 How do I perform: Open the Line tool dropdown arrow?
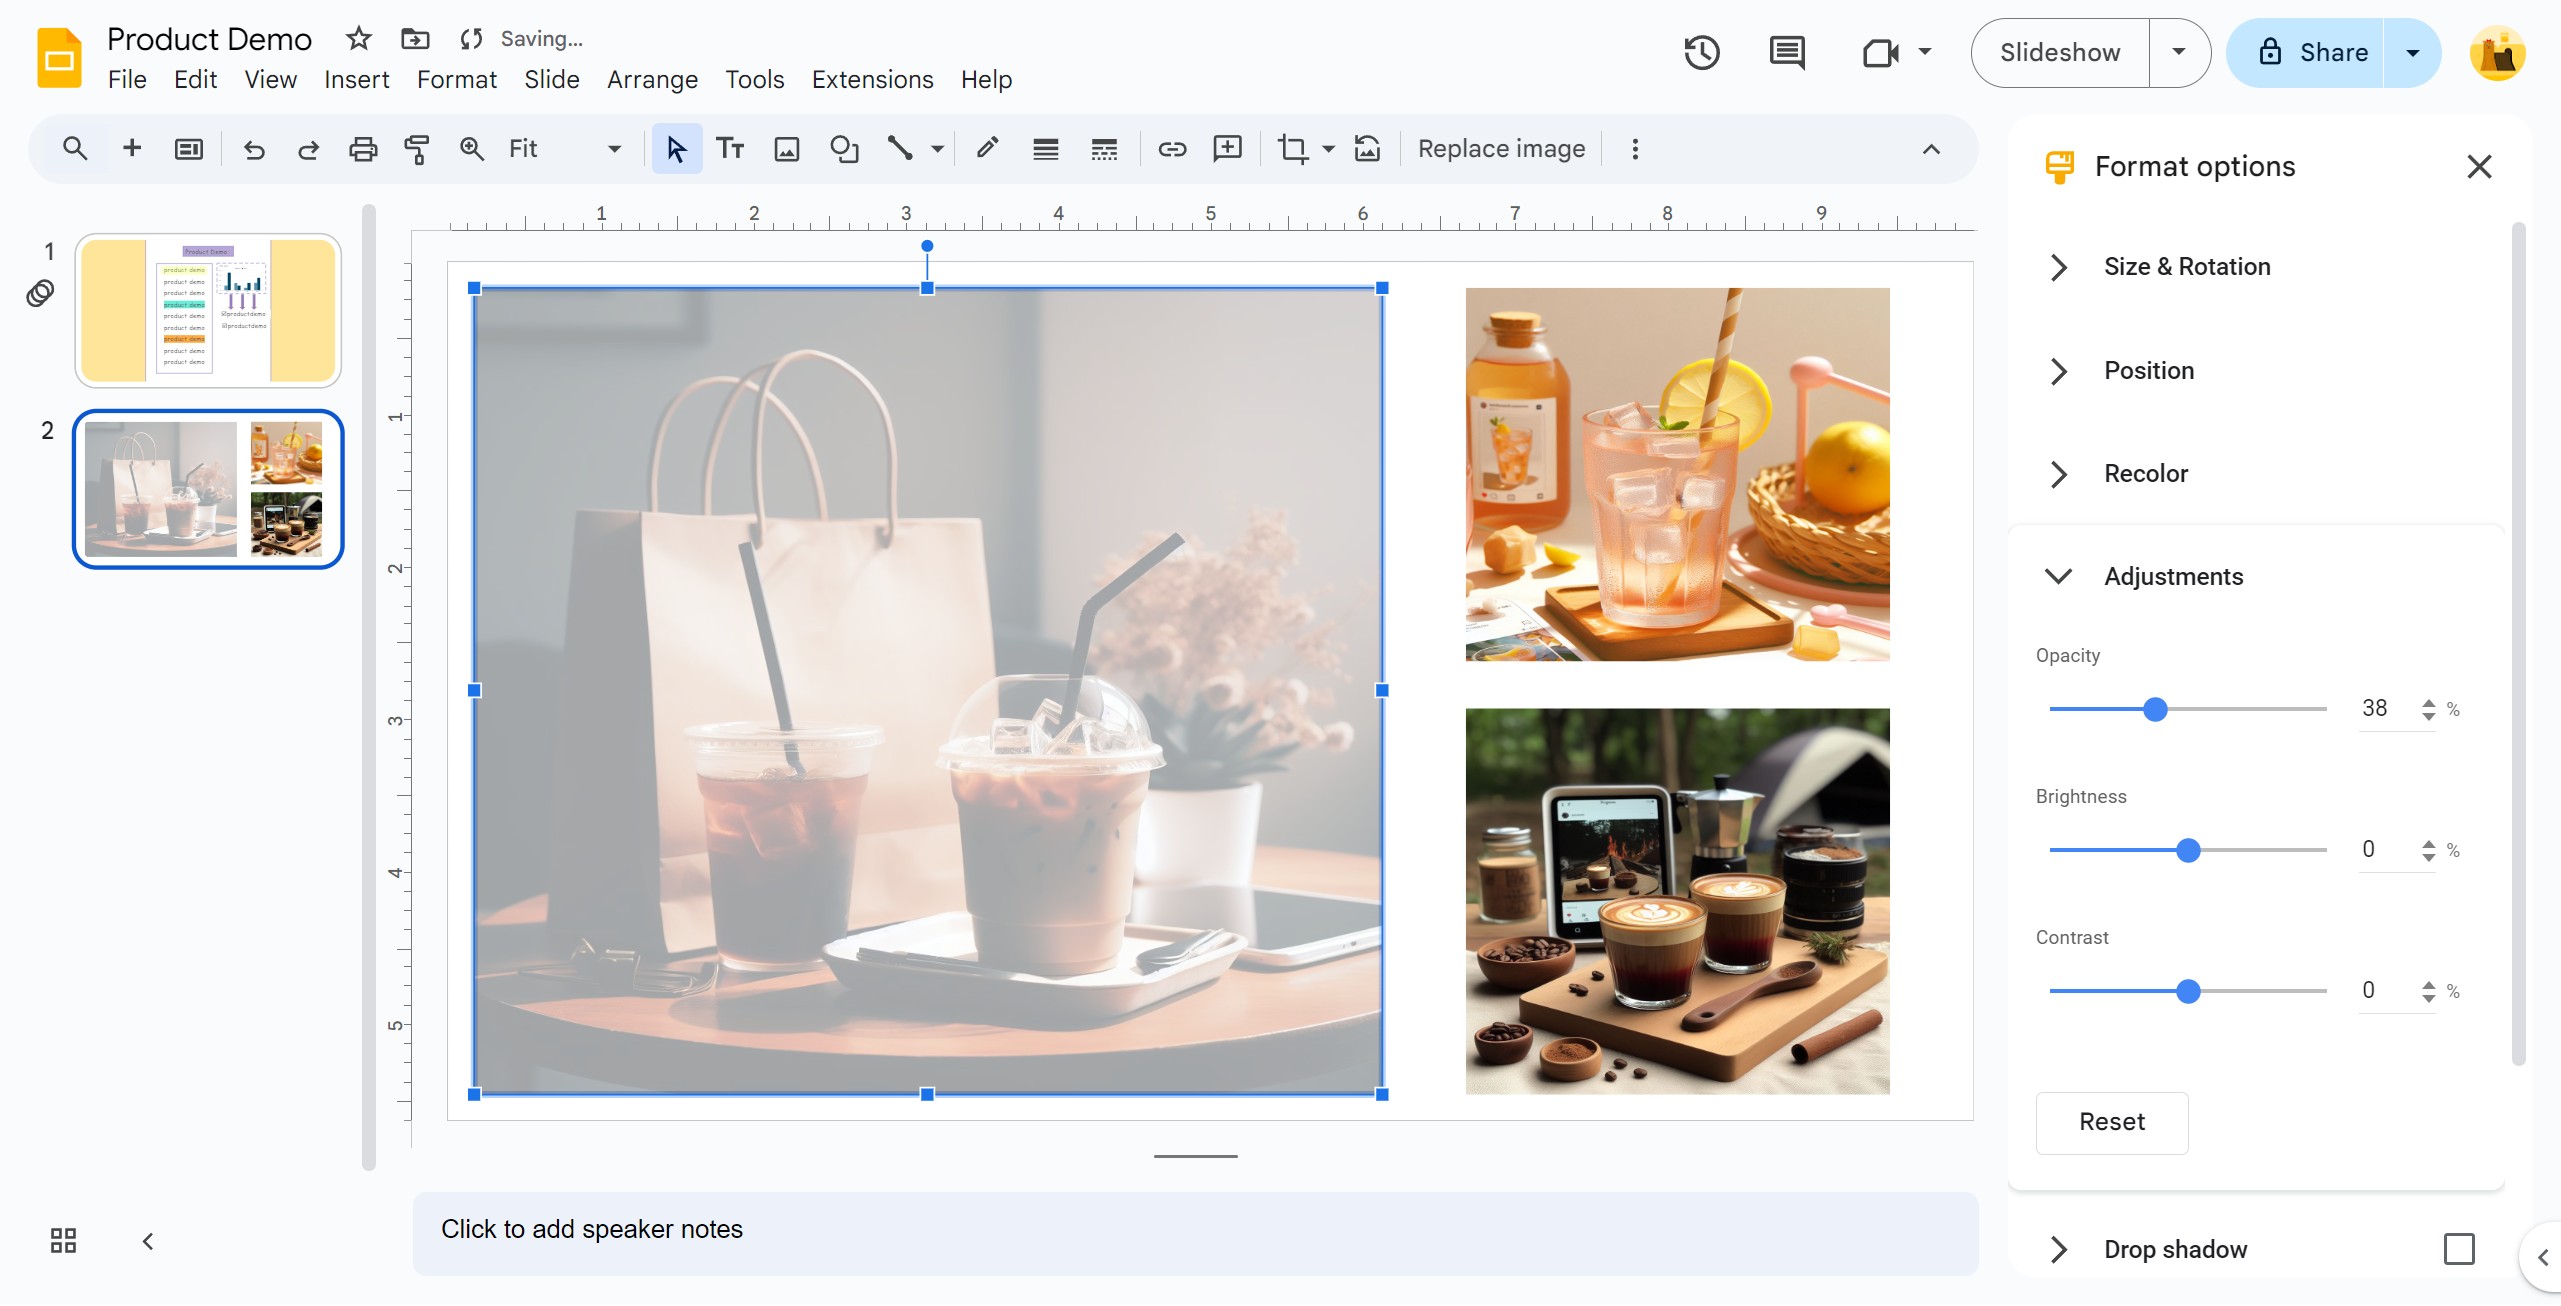coord(937,149)
